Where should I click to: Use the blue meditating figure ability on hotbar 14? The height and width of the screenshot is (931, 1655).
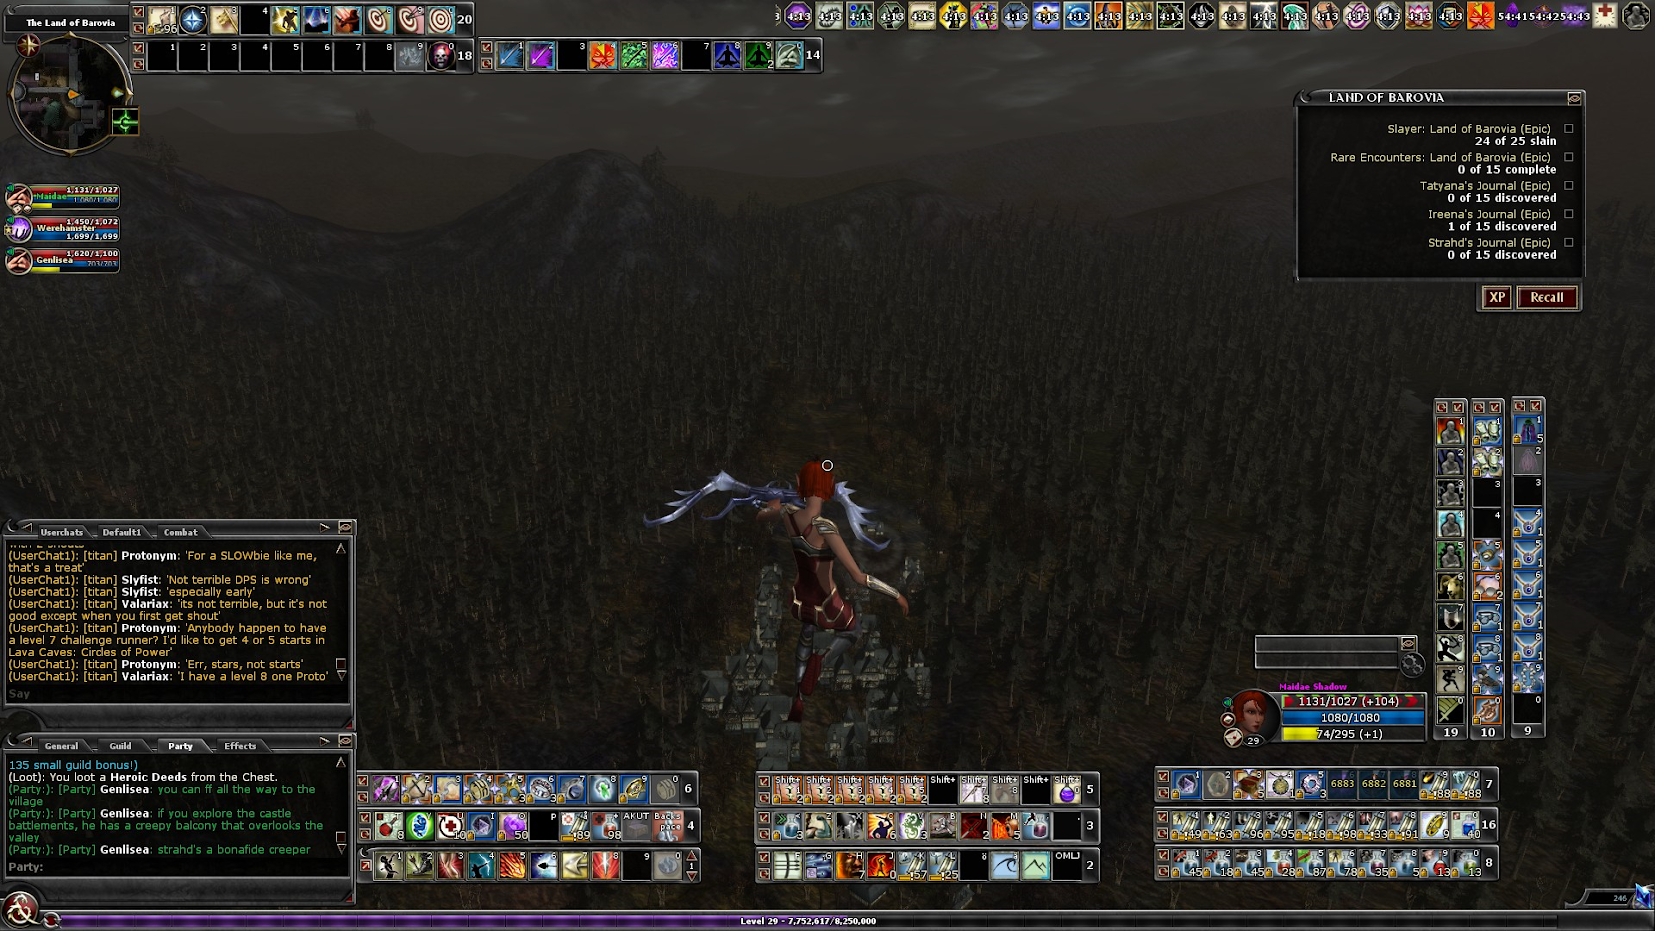tap(727, 56)
